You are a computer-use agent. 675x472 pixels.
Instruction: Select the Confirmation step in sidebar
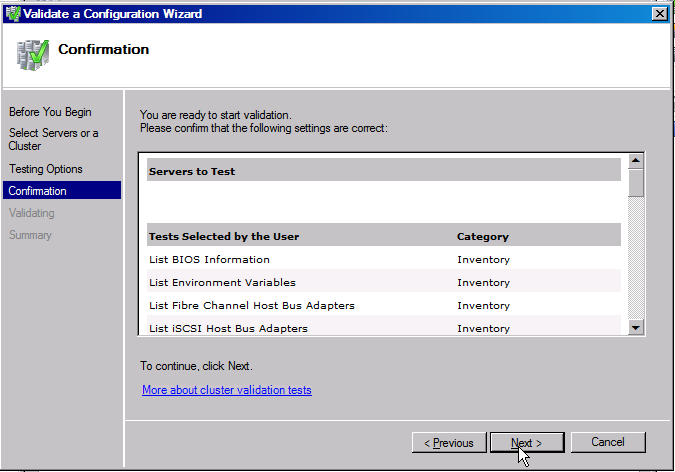click(38, 191)
